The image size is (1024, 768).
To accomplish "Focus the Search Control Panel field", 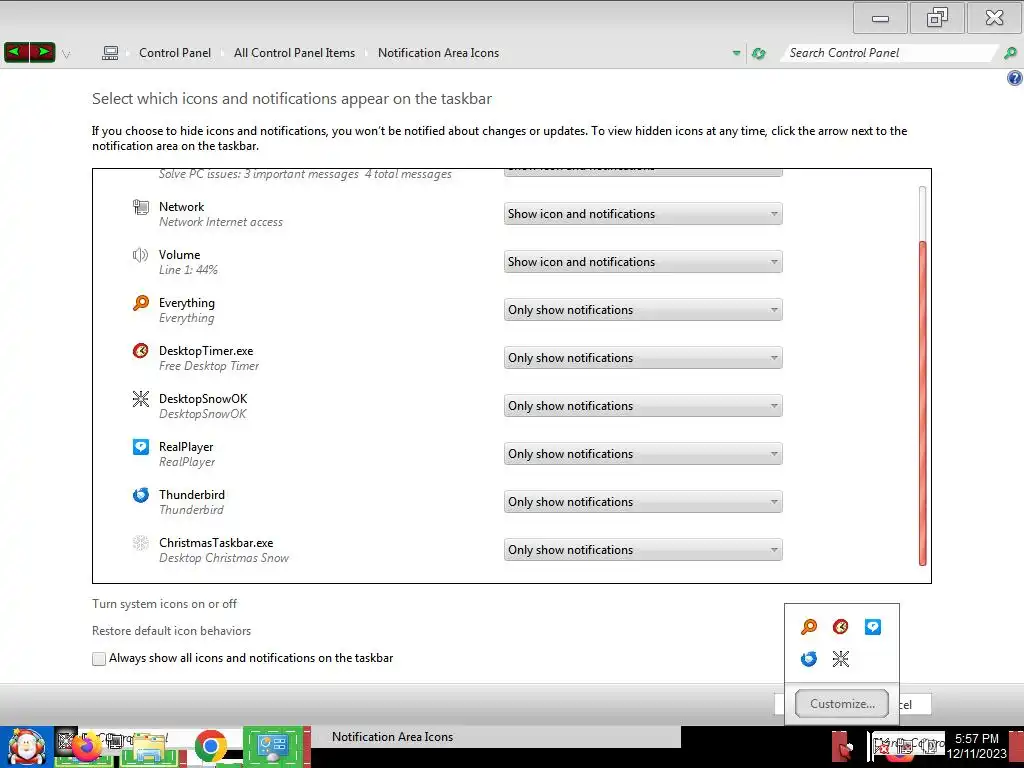I will (888, 53).
